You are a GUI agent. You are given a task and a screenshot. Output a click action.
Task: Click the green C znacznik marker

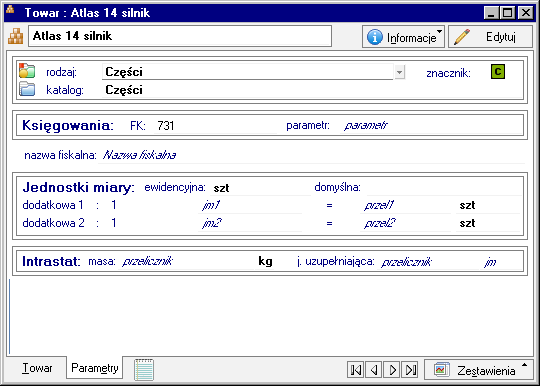[498, 72]
